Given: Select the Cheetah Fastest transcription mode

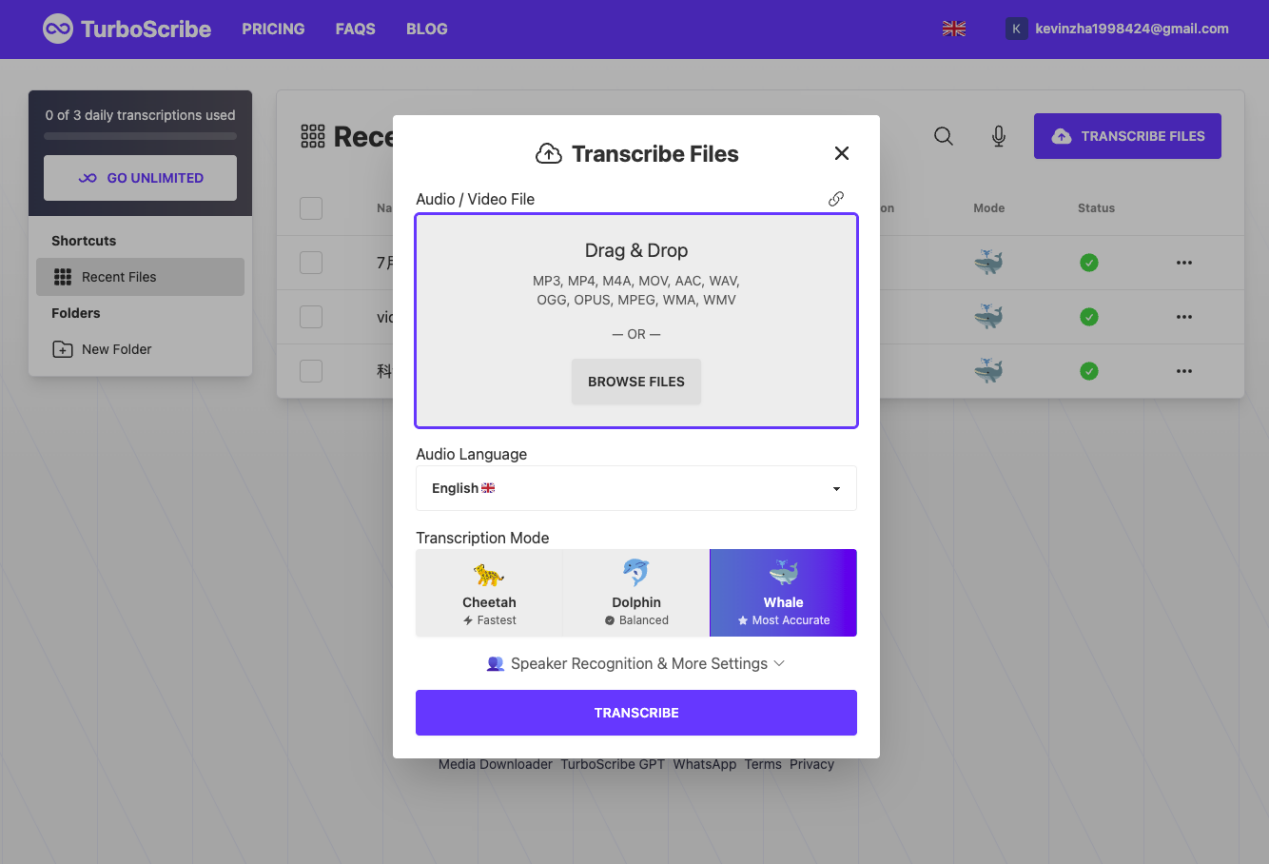Looking at the screenshot, I should [489, 593].
